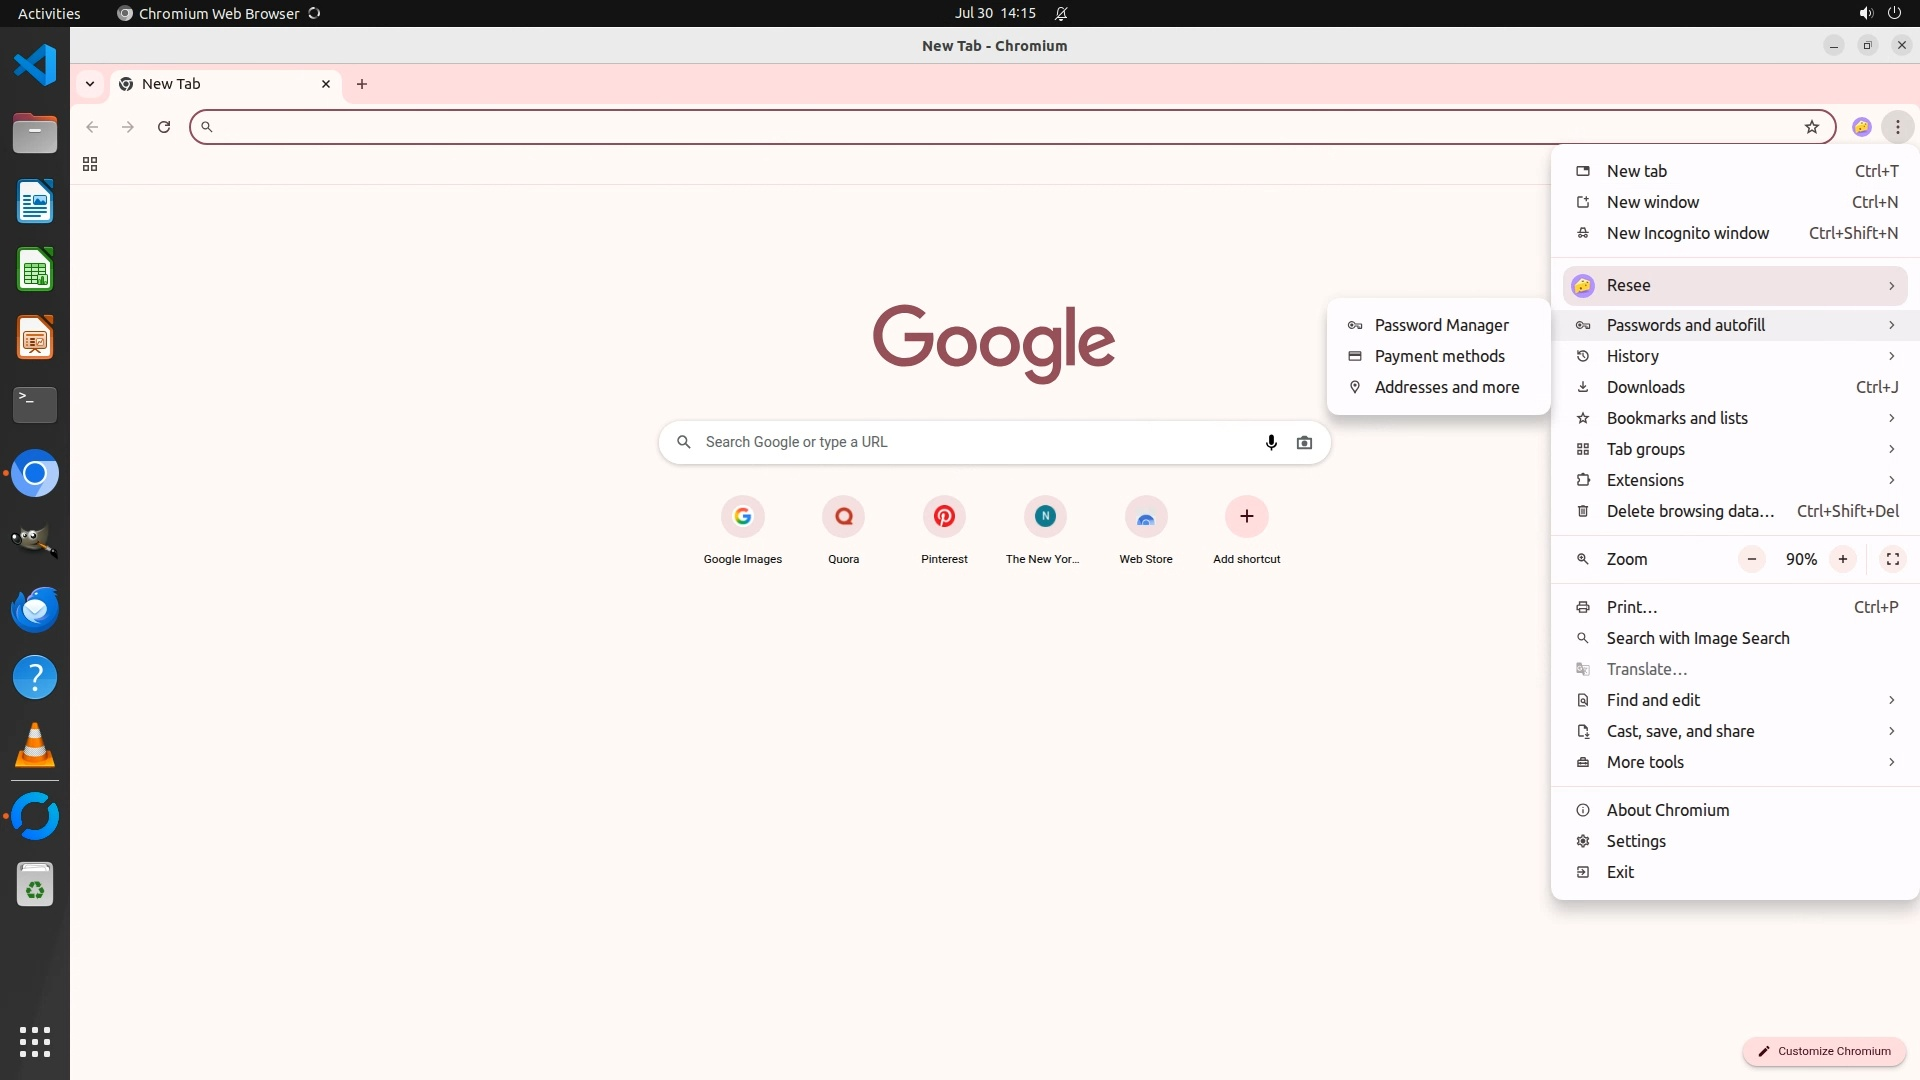This screenshot has height=1080, width=1920.
Task: Choose New Incognito window from the menu
Action: (x=1687, y=233)
